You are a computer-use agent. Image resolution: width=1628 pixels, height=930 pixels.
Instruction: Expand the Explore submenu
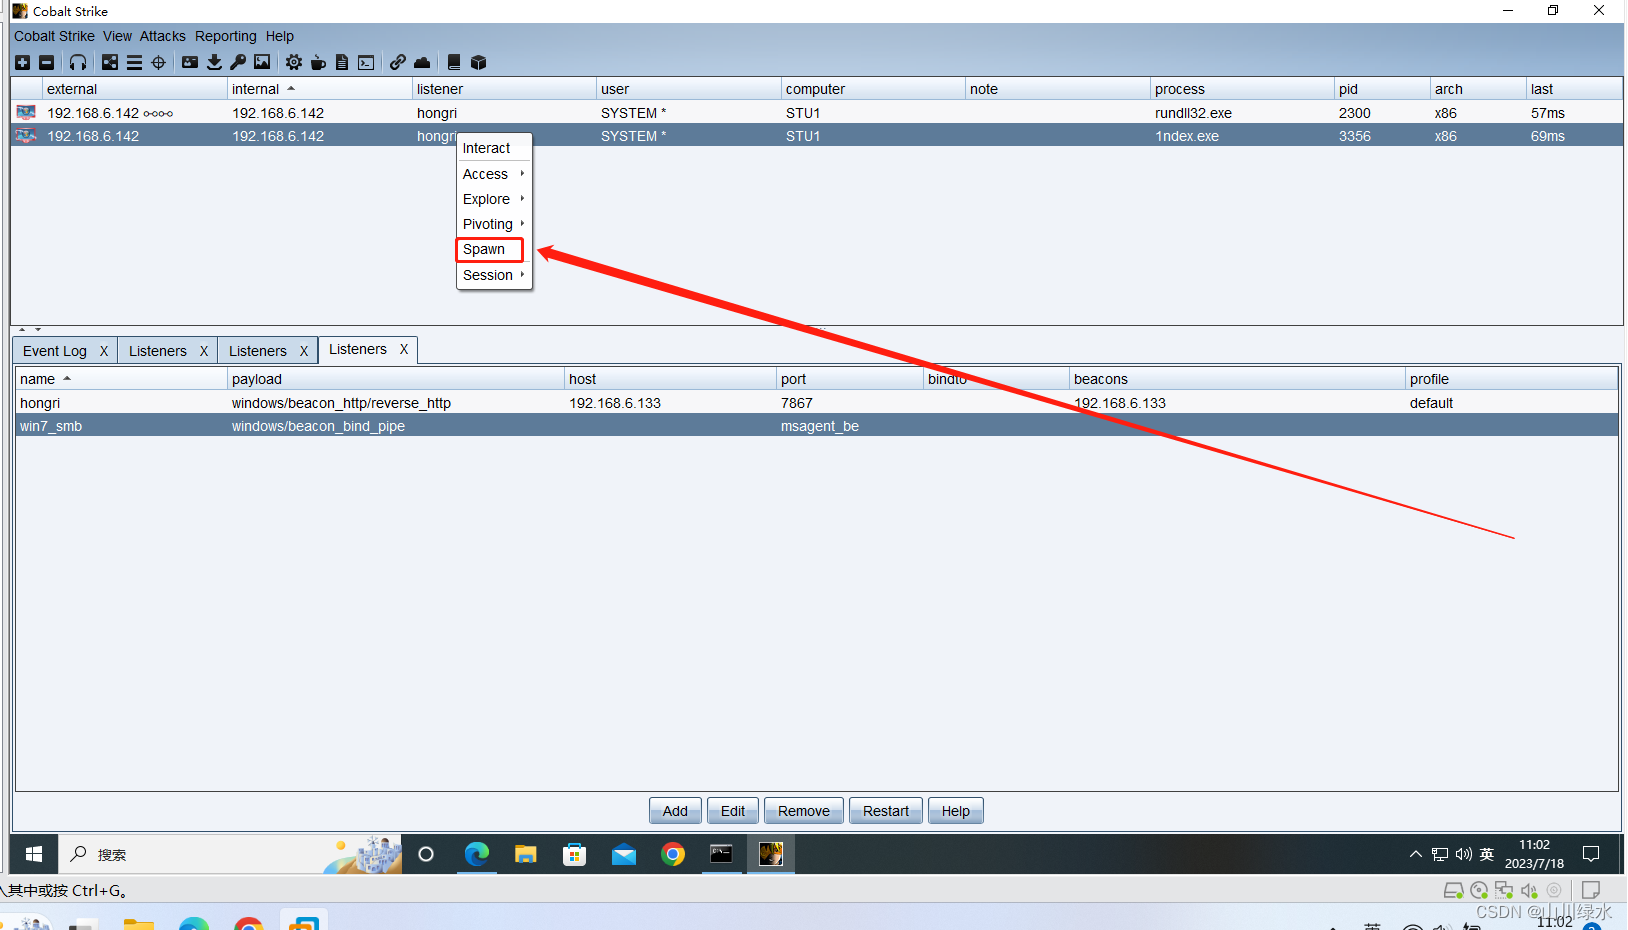[494, 199]
